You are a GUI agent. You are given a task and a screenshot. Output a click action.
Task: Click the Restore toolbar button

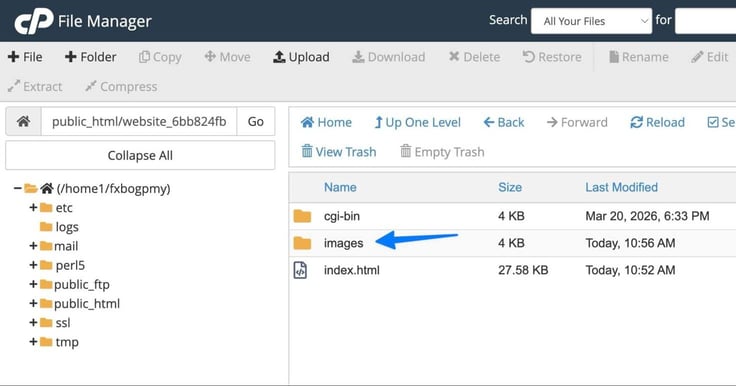pos(552,57)
